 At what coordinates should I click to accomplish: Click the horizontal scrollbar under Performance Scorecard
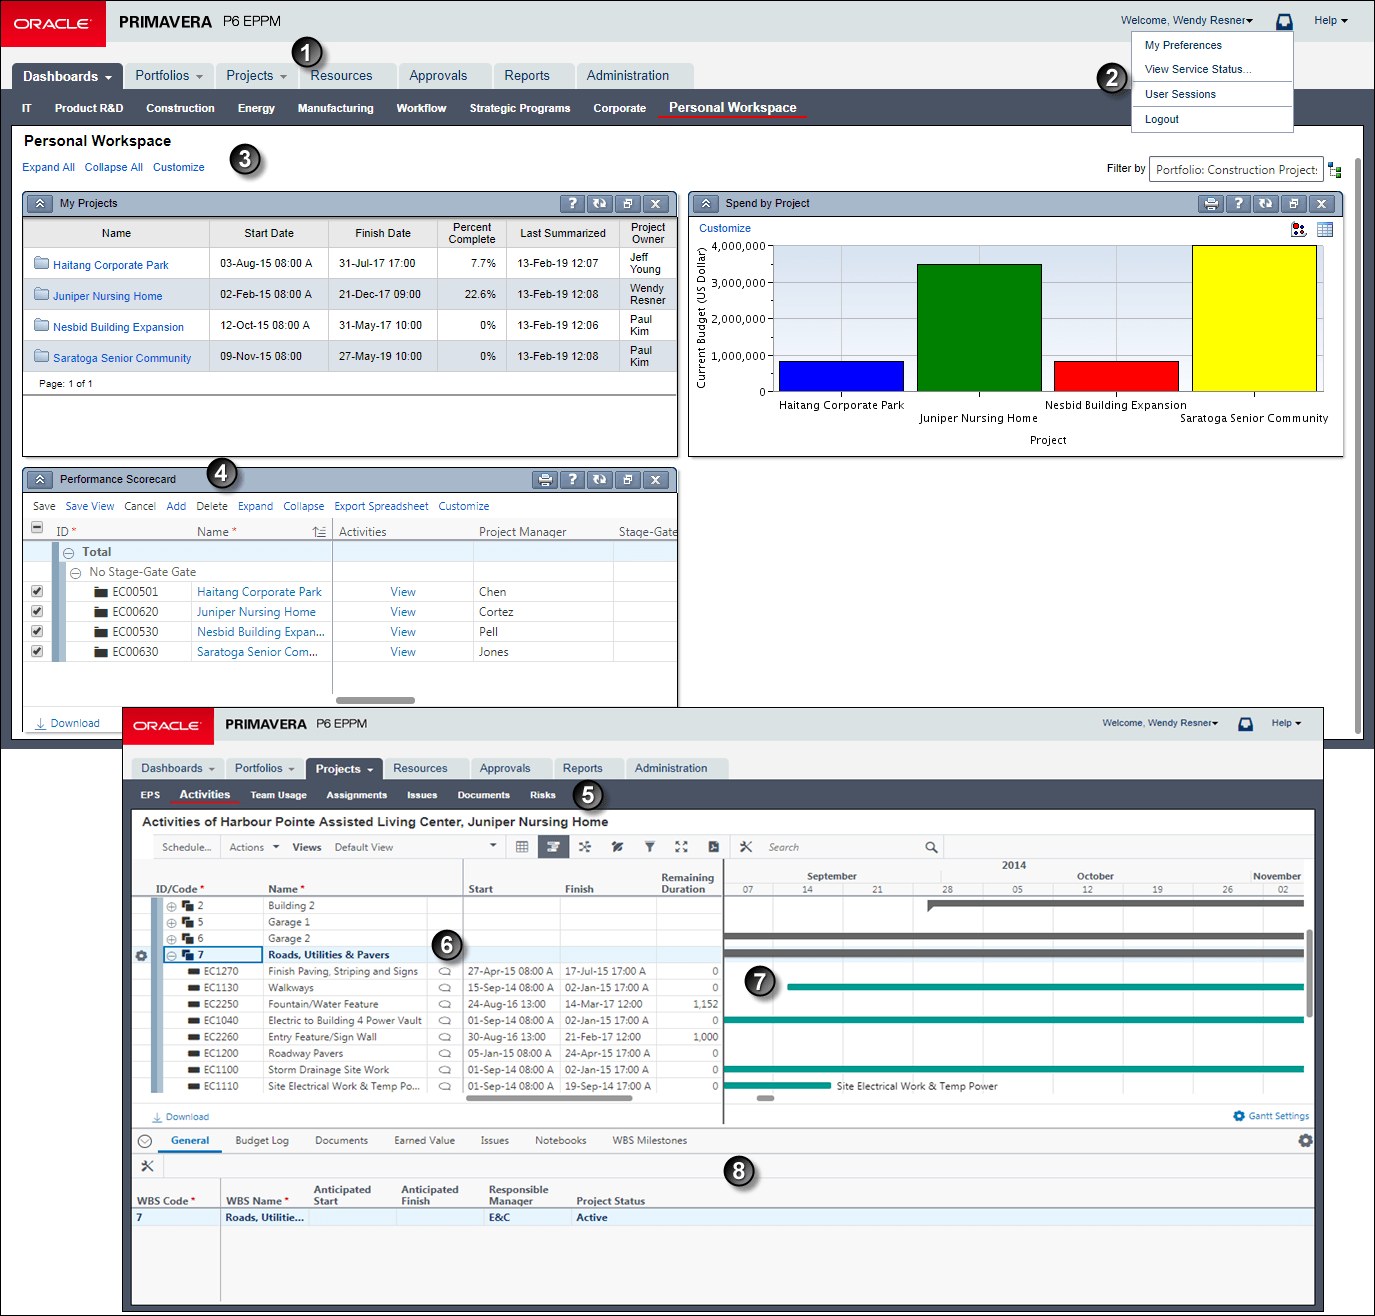pyautogui.click(x=375, y=700)
